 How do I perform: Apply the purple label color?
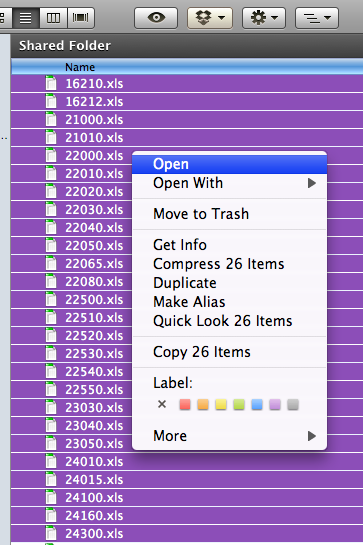point(275,404)
